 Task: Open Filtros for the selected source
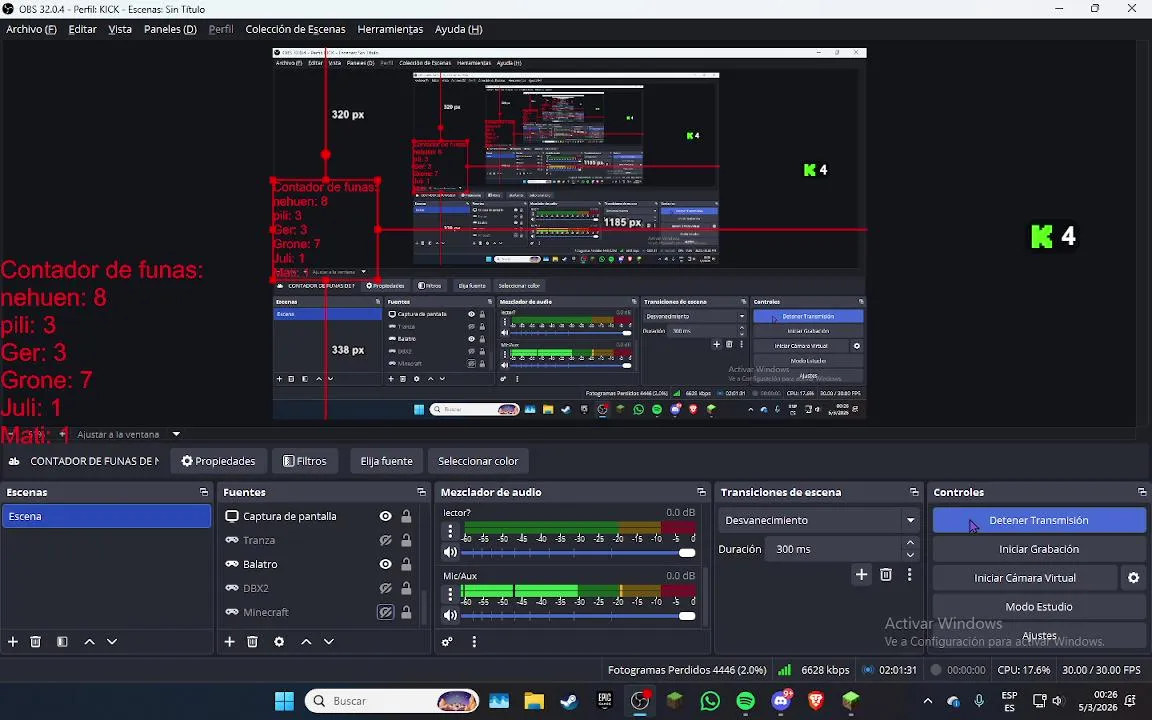click(304, 461)
